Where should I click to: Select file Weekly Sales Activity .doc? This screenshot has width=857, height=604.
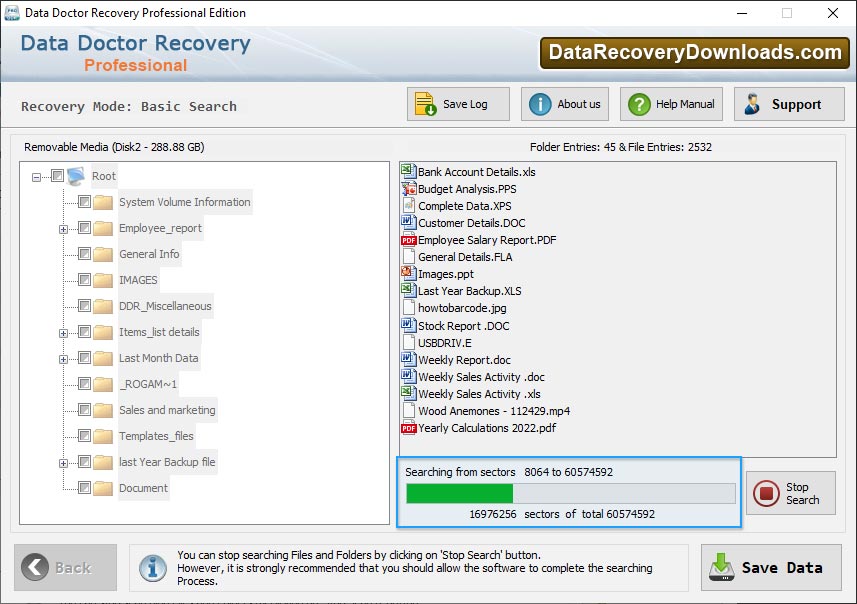point(481,377)
